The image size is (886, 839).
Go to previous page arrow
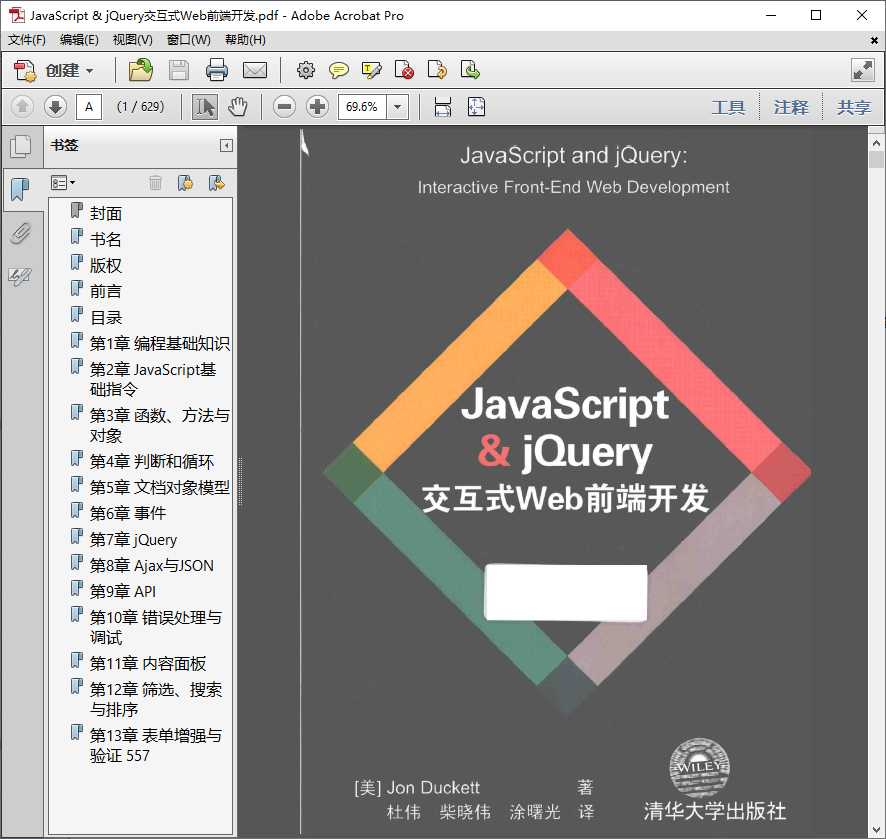22,106
